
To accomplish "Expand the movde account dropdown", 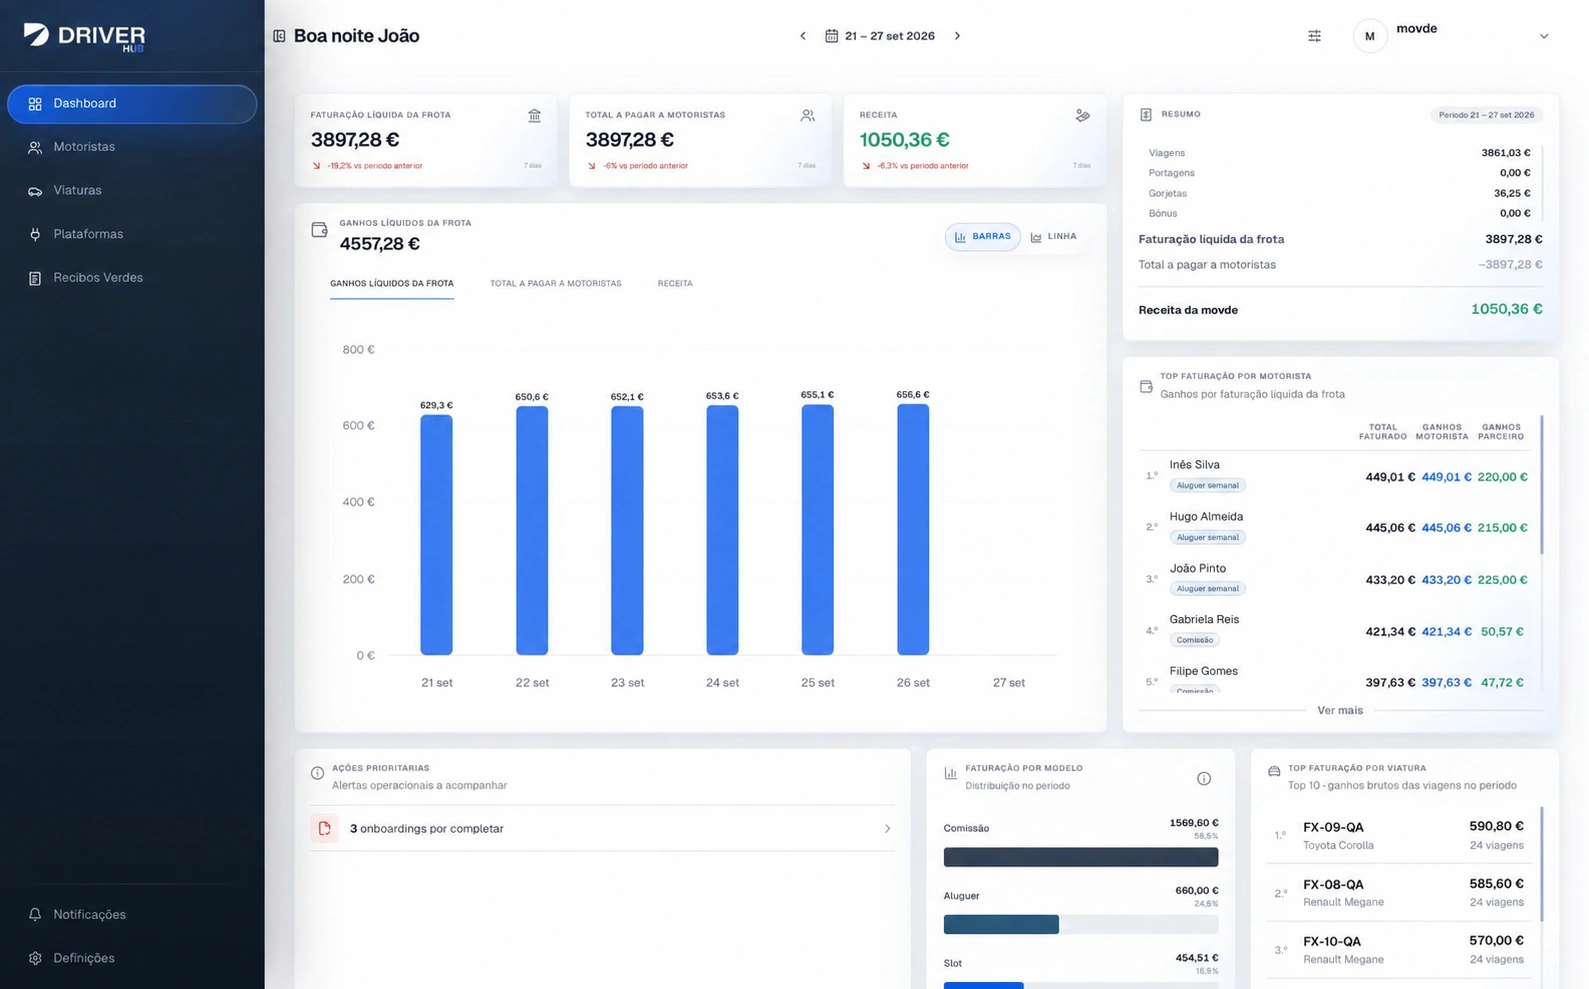I will click(x=1544, y=36).
